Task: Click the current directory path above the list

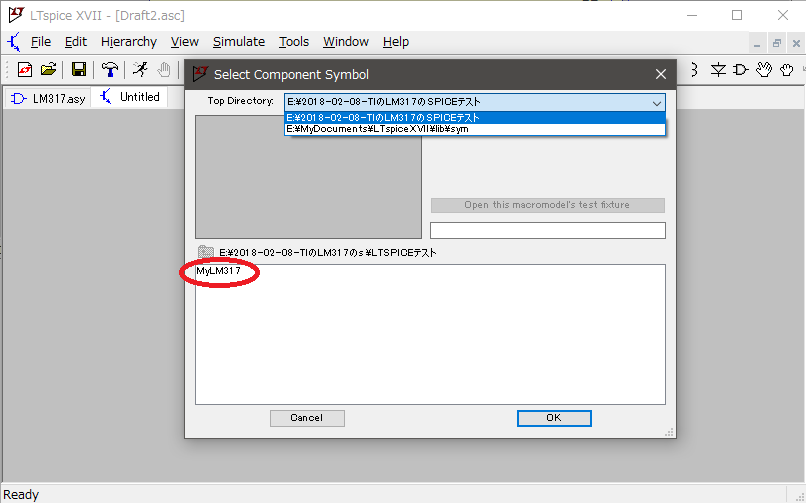Action: click(327, 252)
